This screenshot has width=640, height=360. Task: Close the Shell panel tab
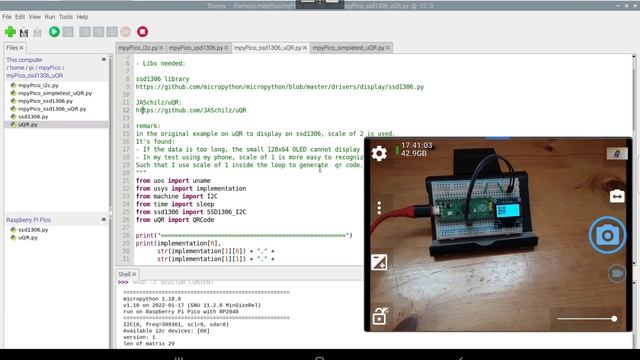point(134,274)
